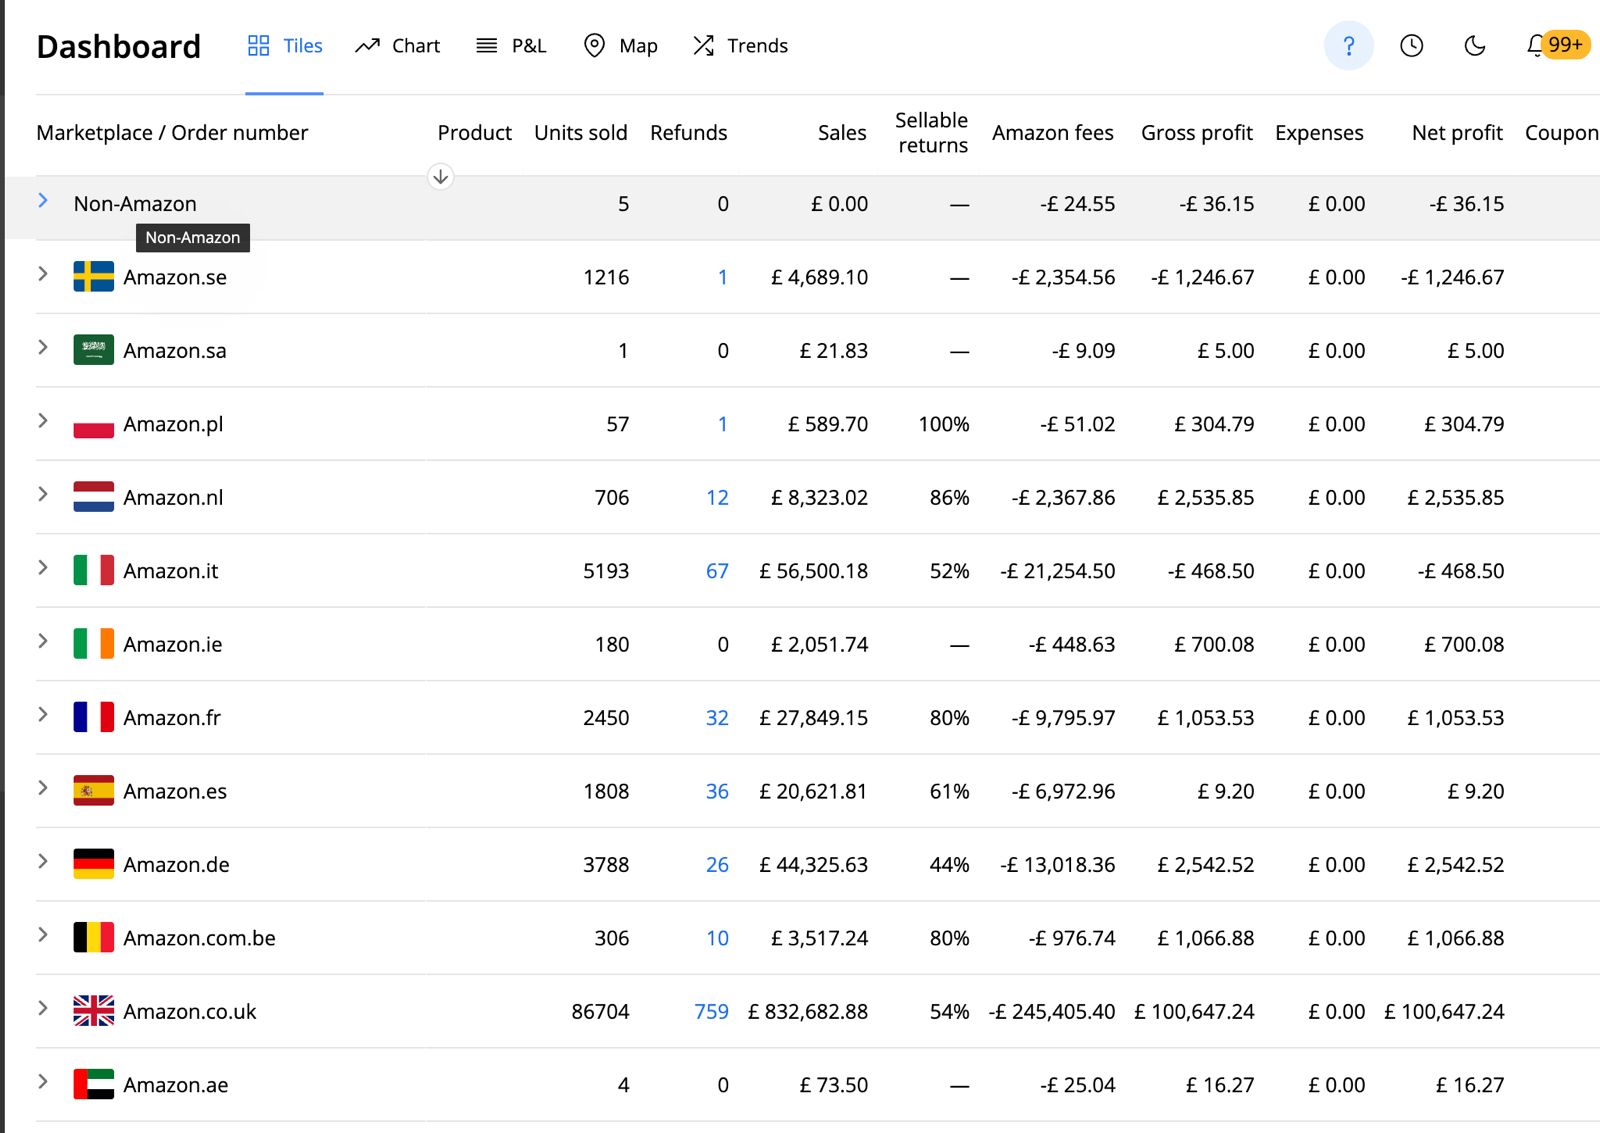Expand the Amazon.de row chevron
The width and height of the screenshot is (1600, 1133).
tap(43, 861)
